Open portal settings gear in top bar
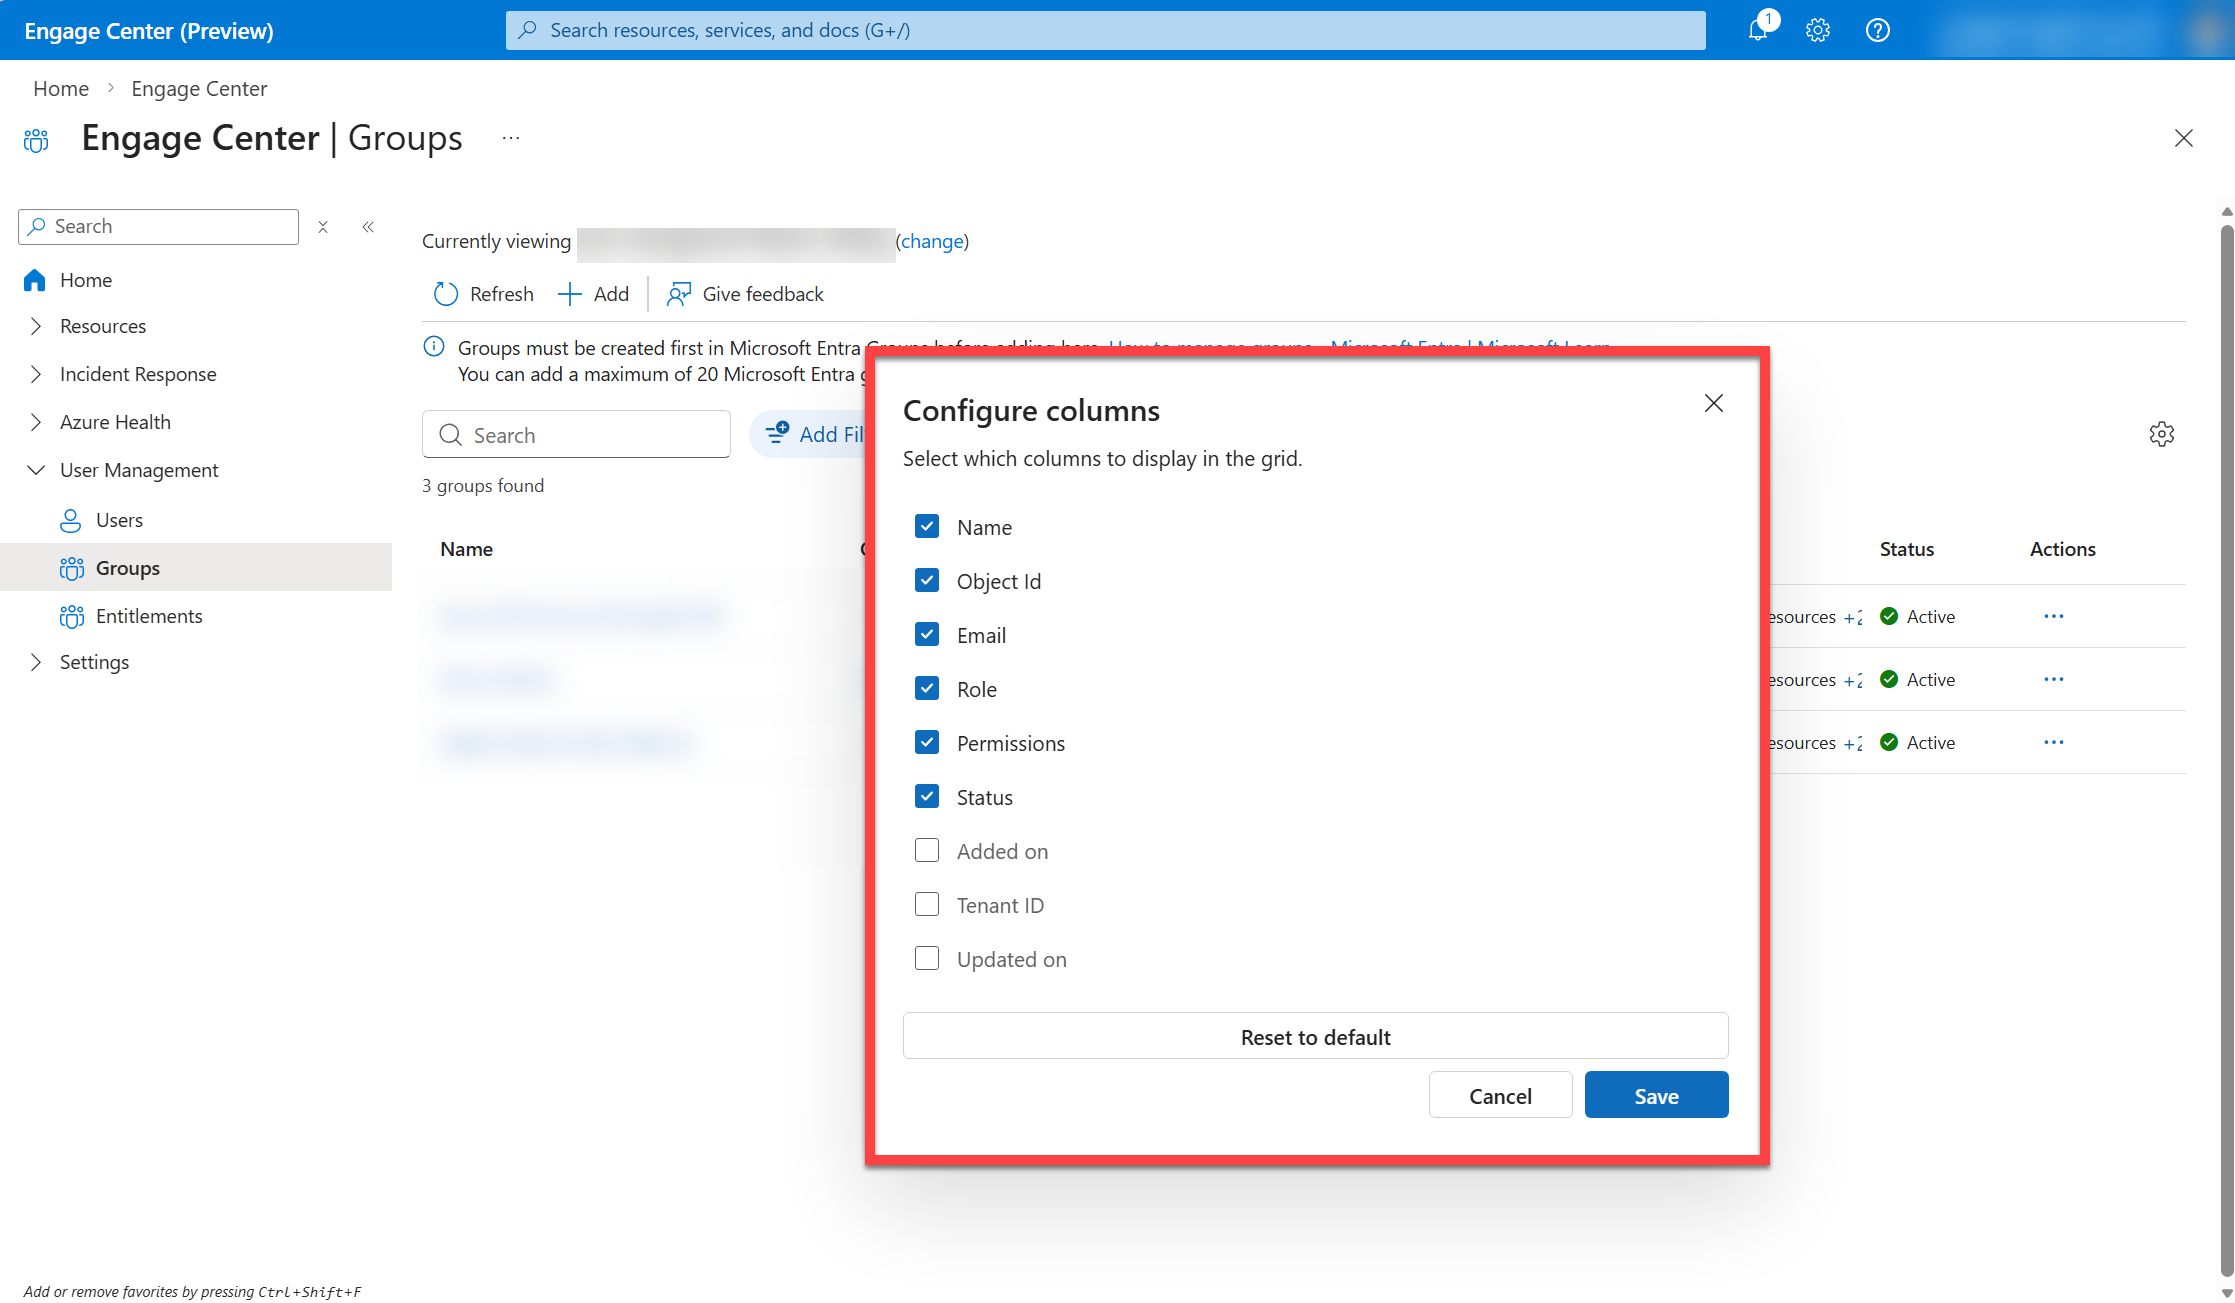 1818,30
